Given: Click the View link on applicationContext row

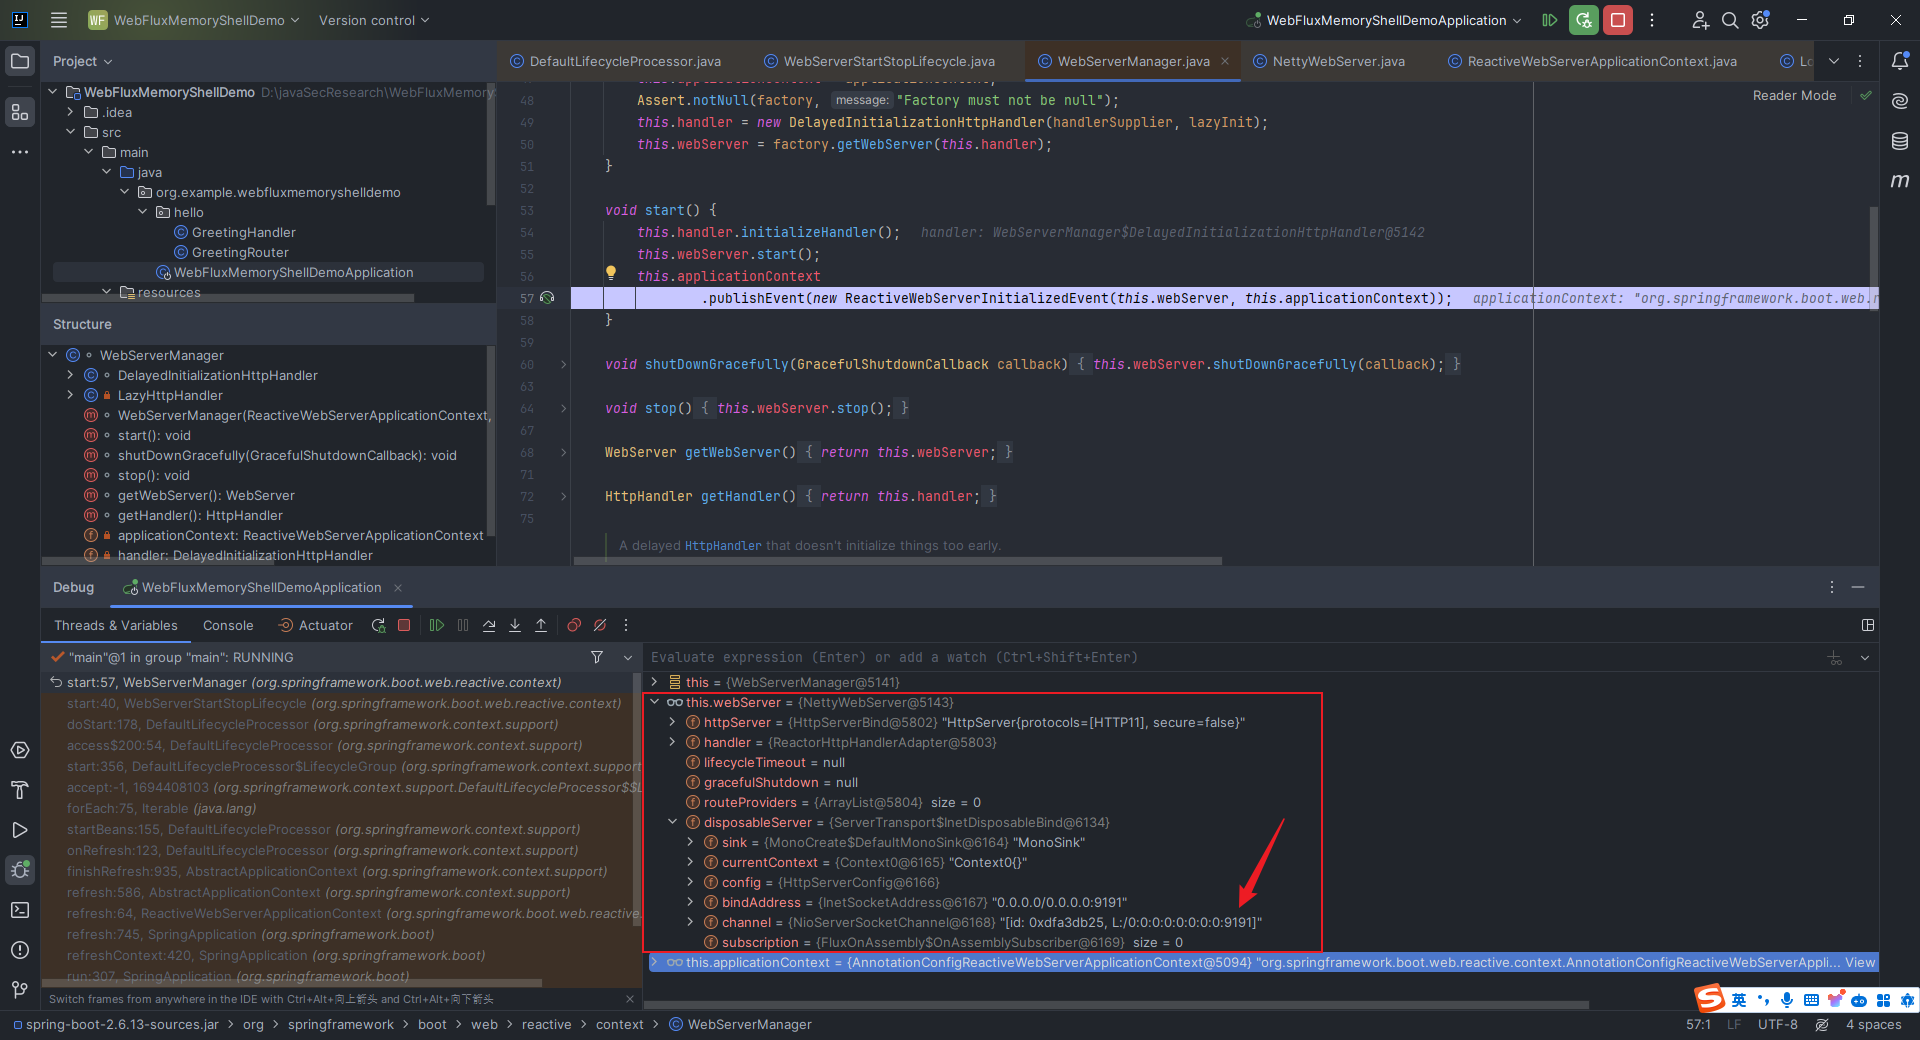Looking at the screenshot, I should coord(1860,962).
